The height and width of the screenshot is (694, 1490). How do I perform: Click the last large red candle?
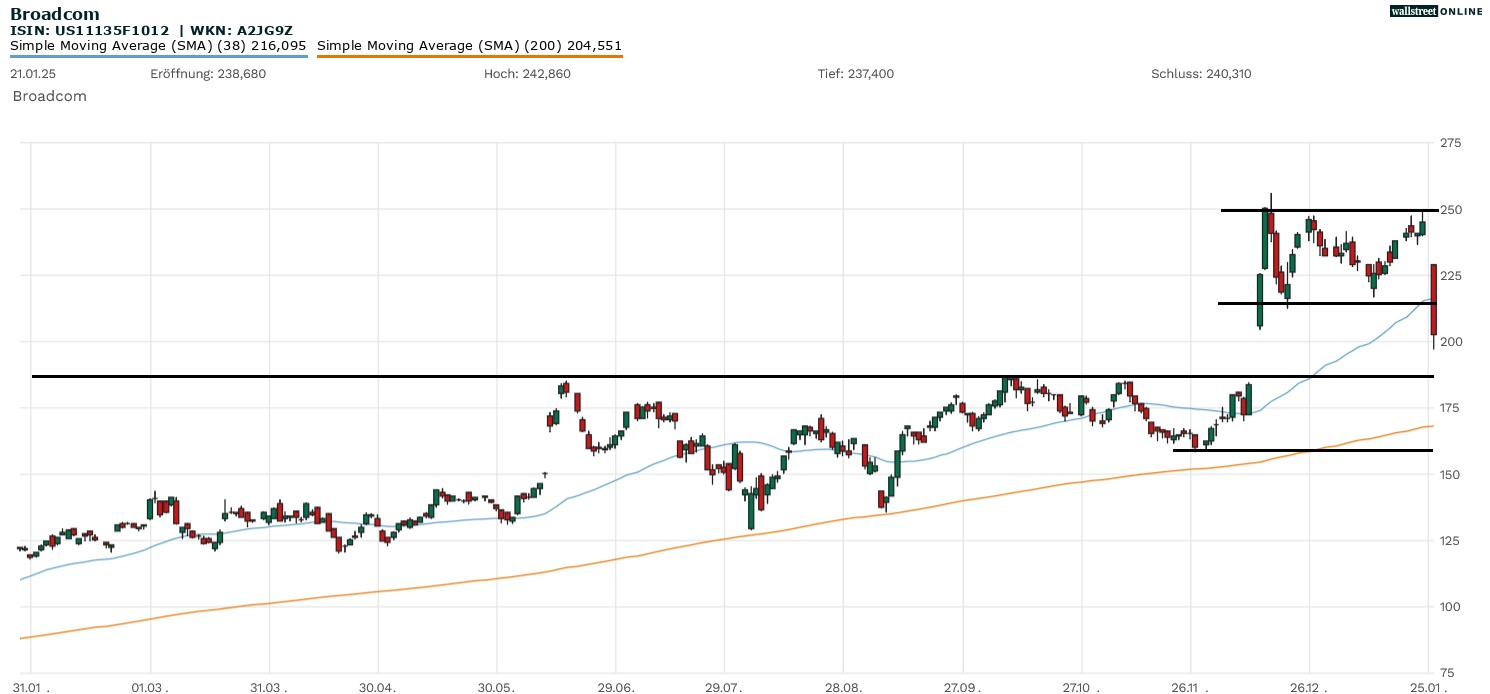[1433, 298]
